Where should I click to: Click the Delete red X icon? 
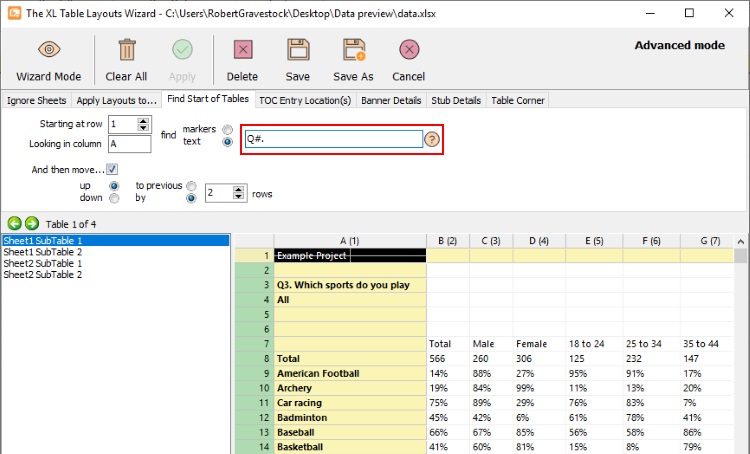tap(243, 49)
